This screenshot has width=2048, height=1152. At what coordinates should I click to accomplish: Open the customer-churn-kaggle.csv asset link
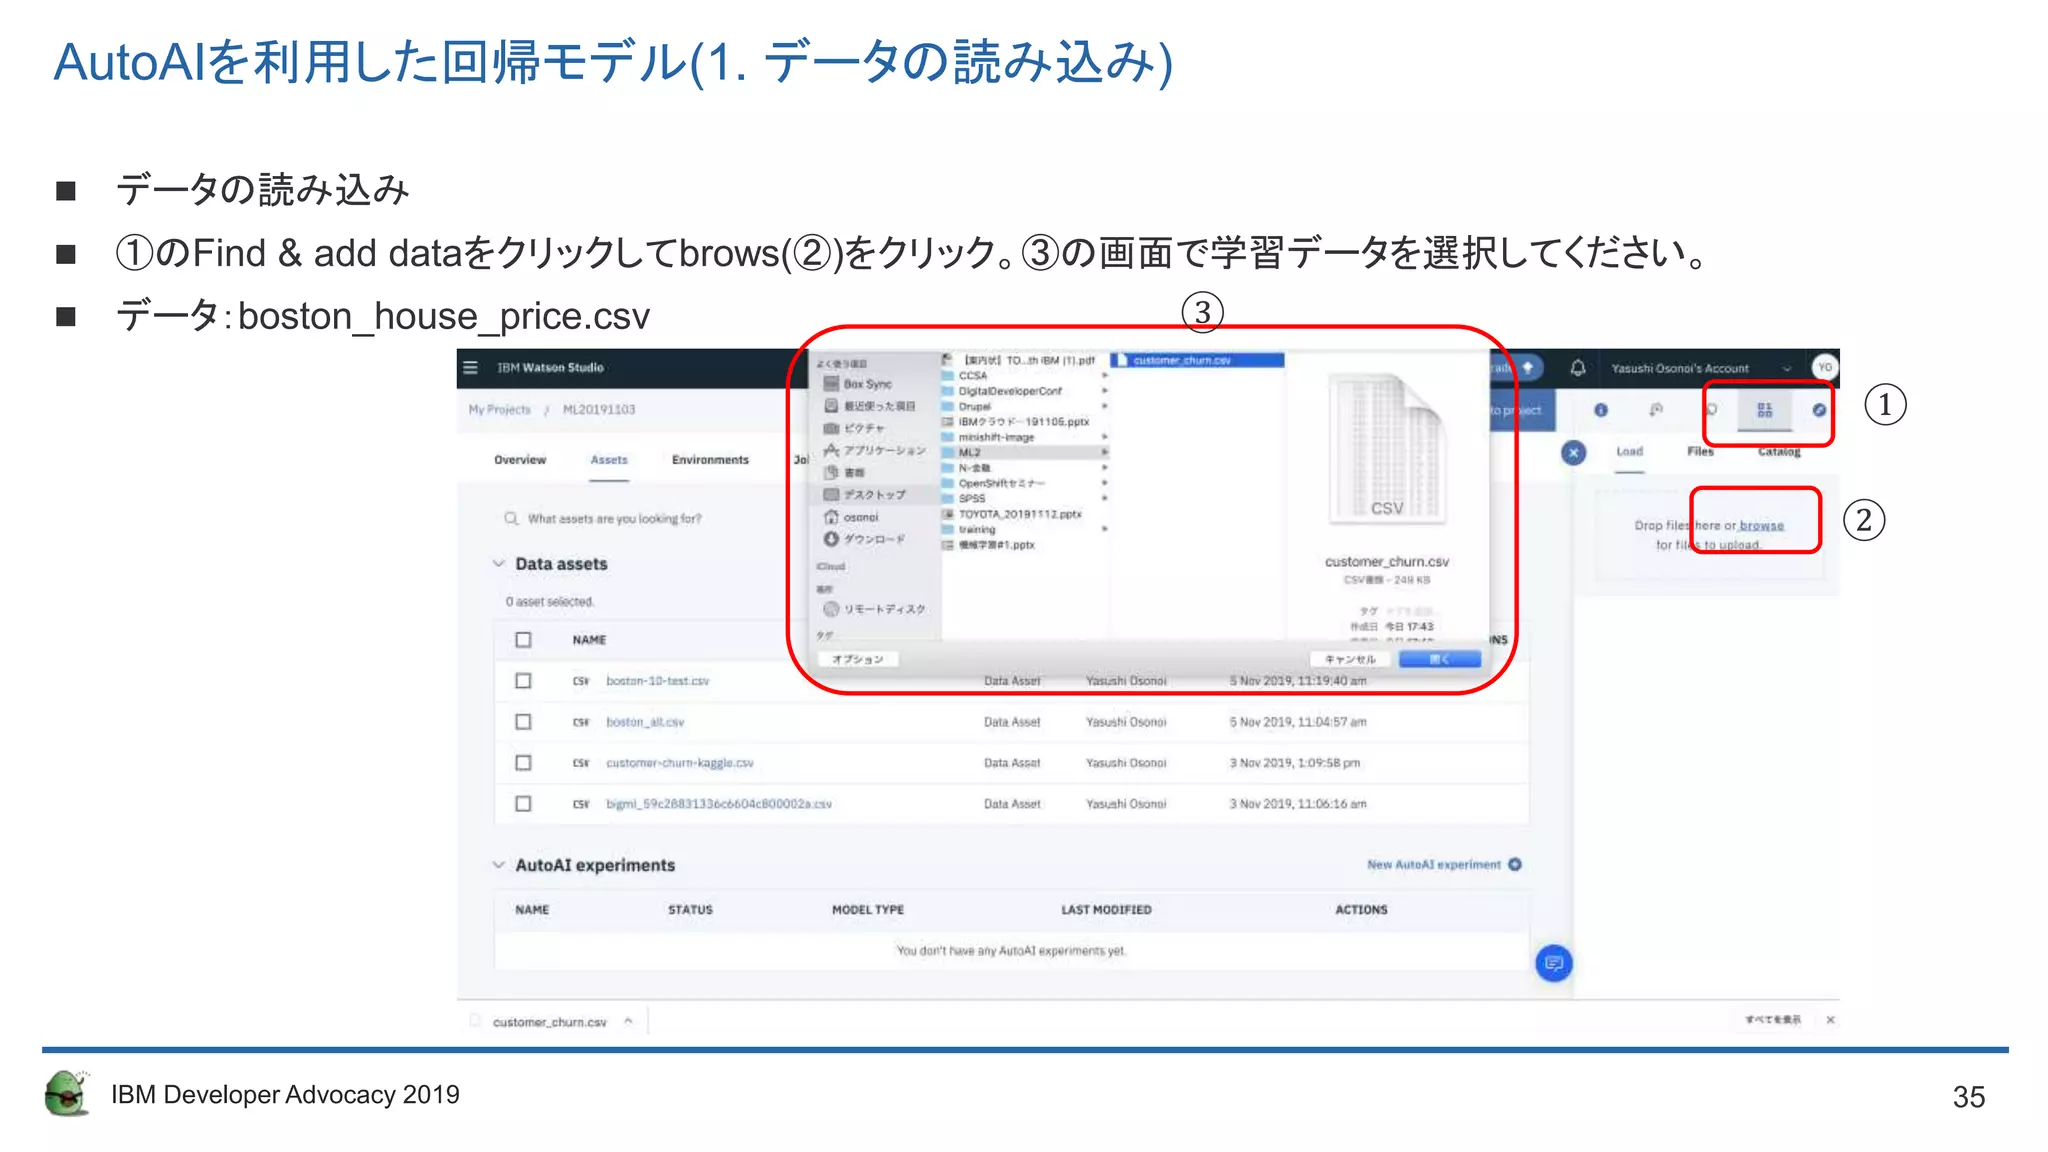(679, 763)
